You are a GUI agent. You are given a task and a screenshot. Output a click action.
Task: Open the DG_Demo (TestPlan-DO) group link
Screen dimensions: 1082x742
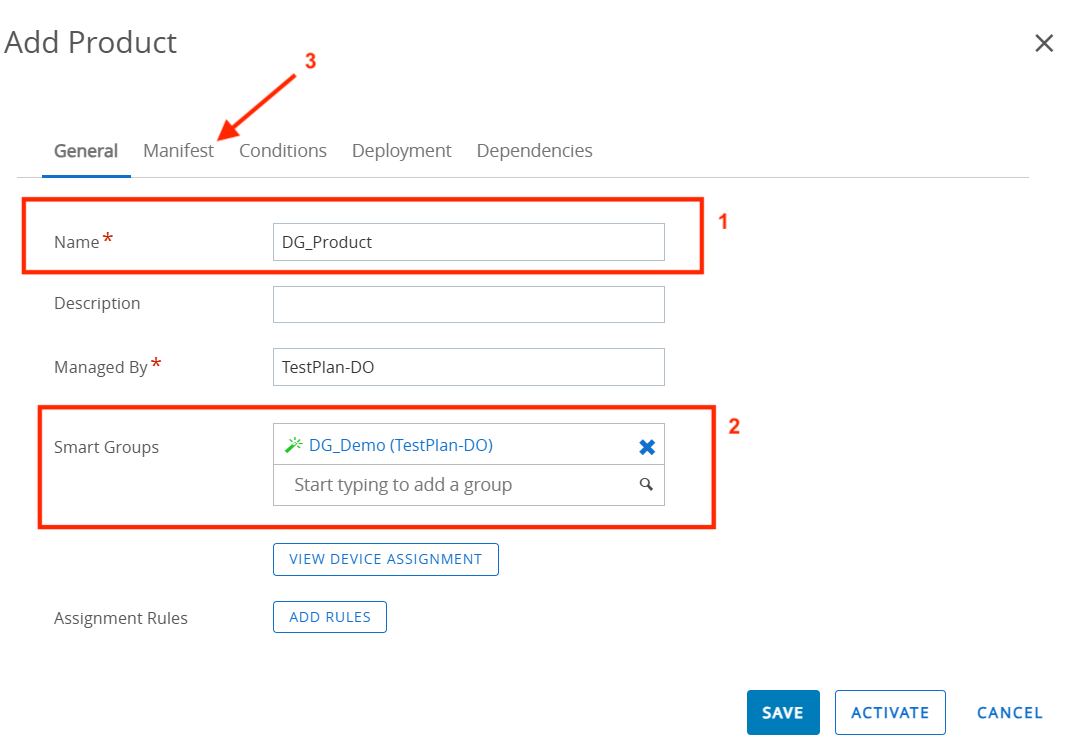pos(400,446)
